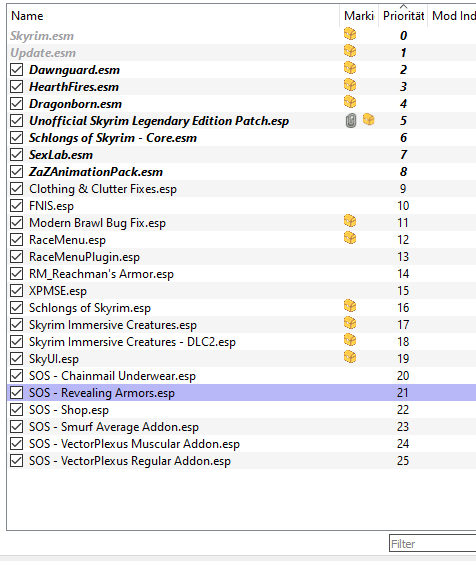Click the paperclip icon on the Unofficial Skyrim Legendary Edition Patch row
Viewport: 476px width, 561px height.
coord(351,121)
